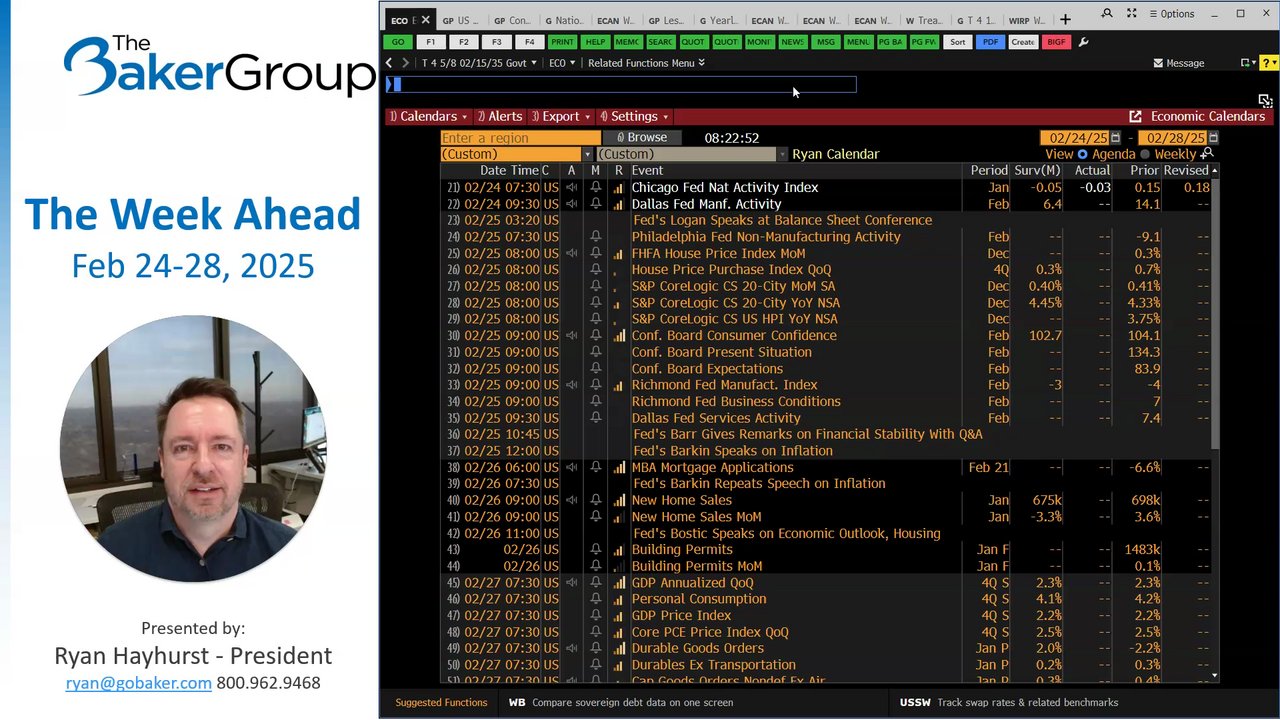This screenshot has width=1280, height=720.
Task: Click the HELP function button
Action: [x=595, y=42]
